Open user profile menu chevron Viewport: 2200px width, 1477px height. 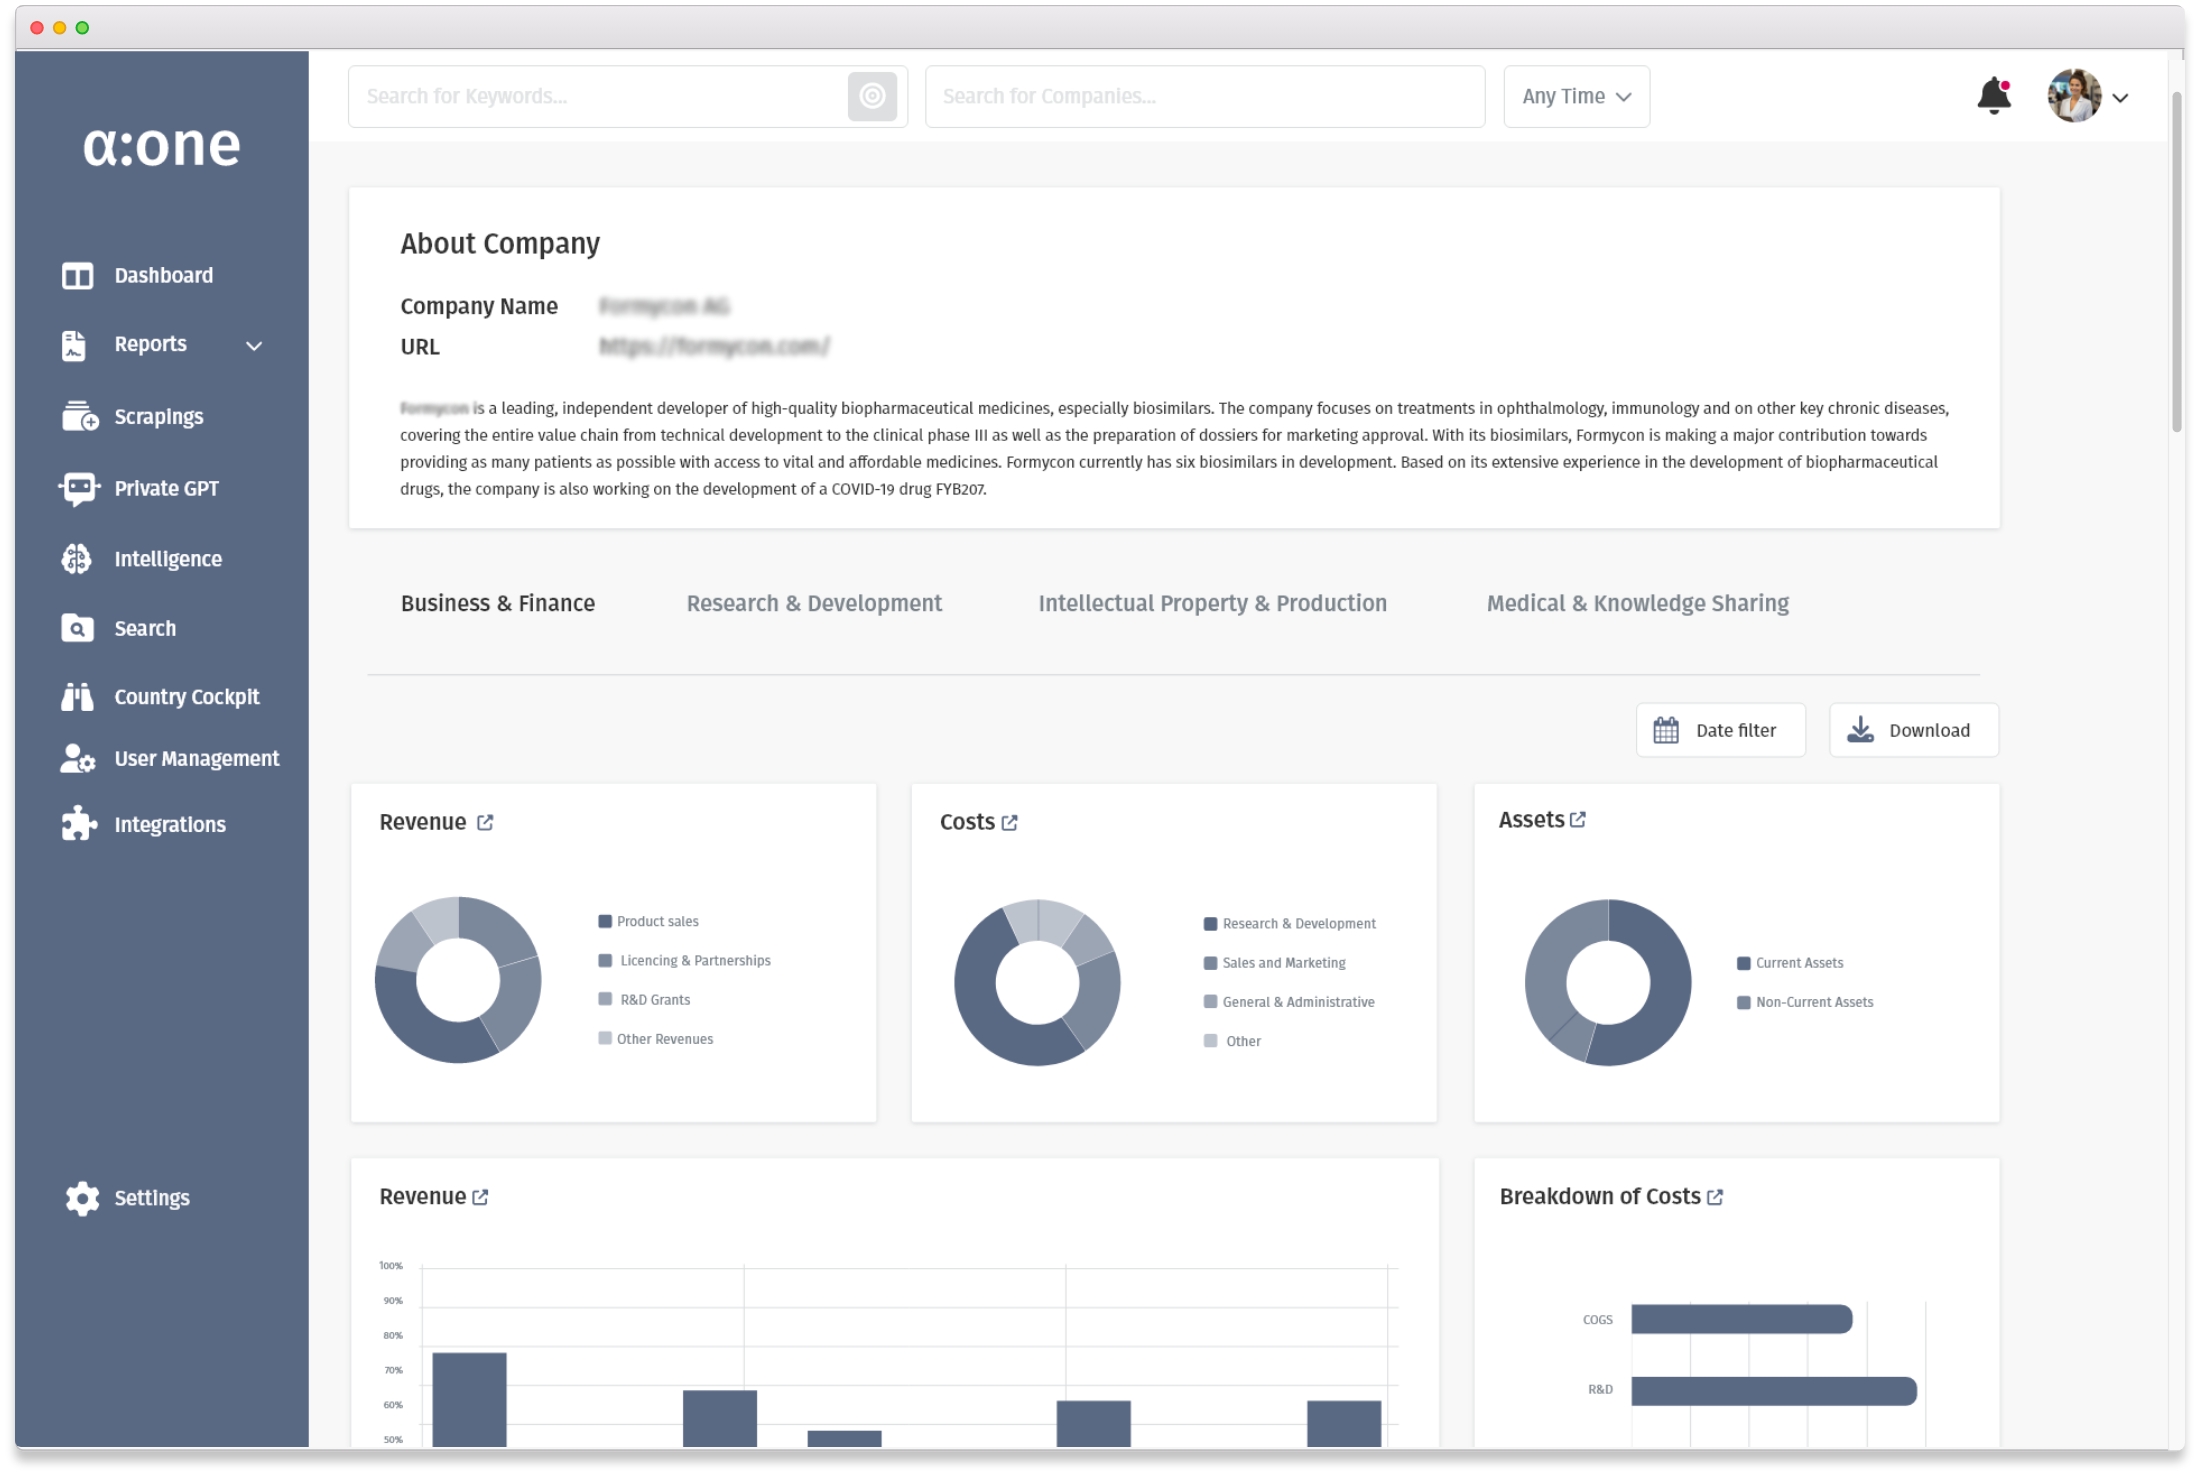click(x=2120, y=98)
